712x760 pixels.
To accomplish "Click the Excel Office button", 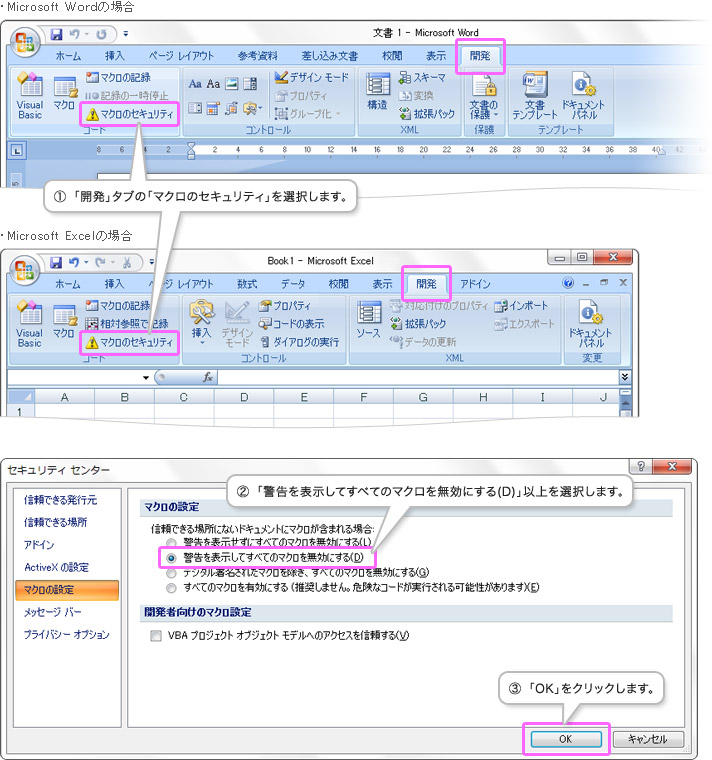I will click(x=26, y=270).
